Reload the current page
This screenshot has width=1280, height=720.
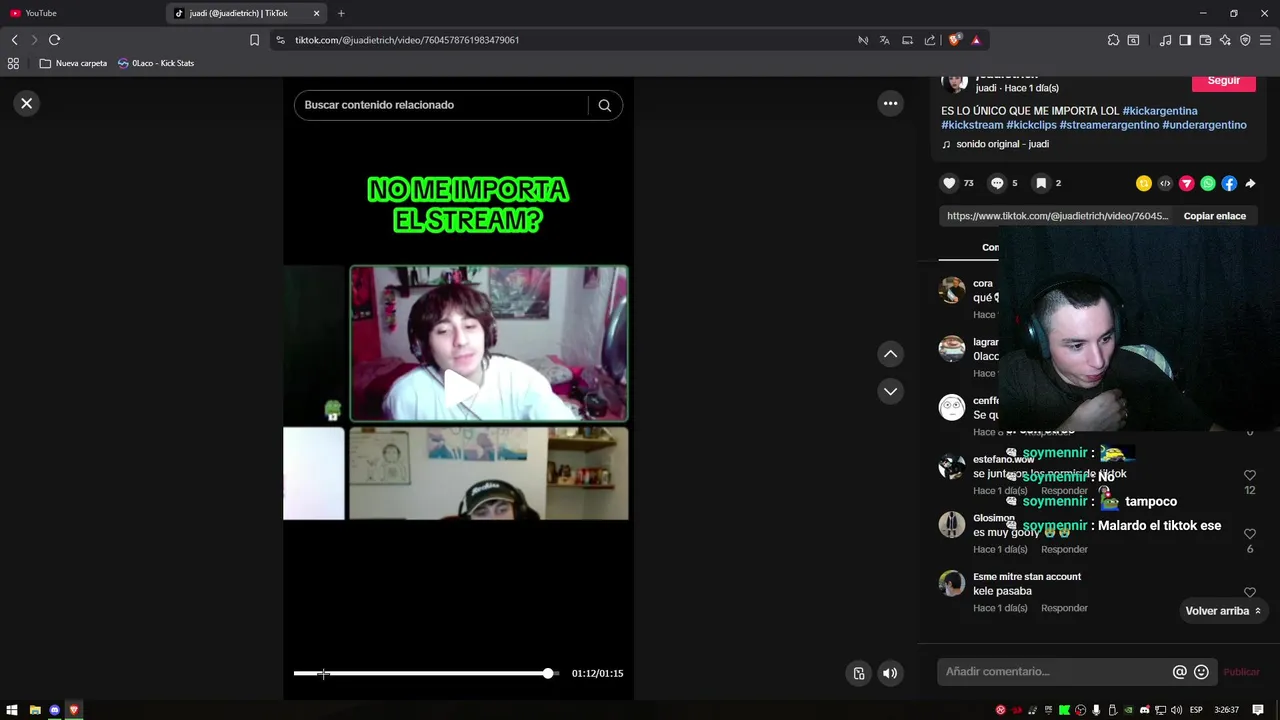[54, 40]
